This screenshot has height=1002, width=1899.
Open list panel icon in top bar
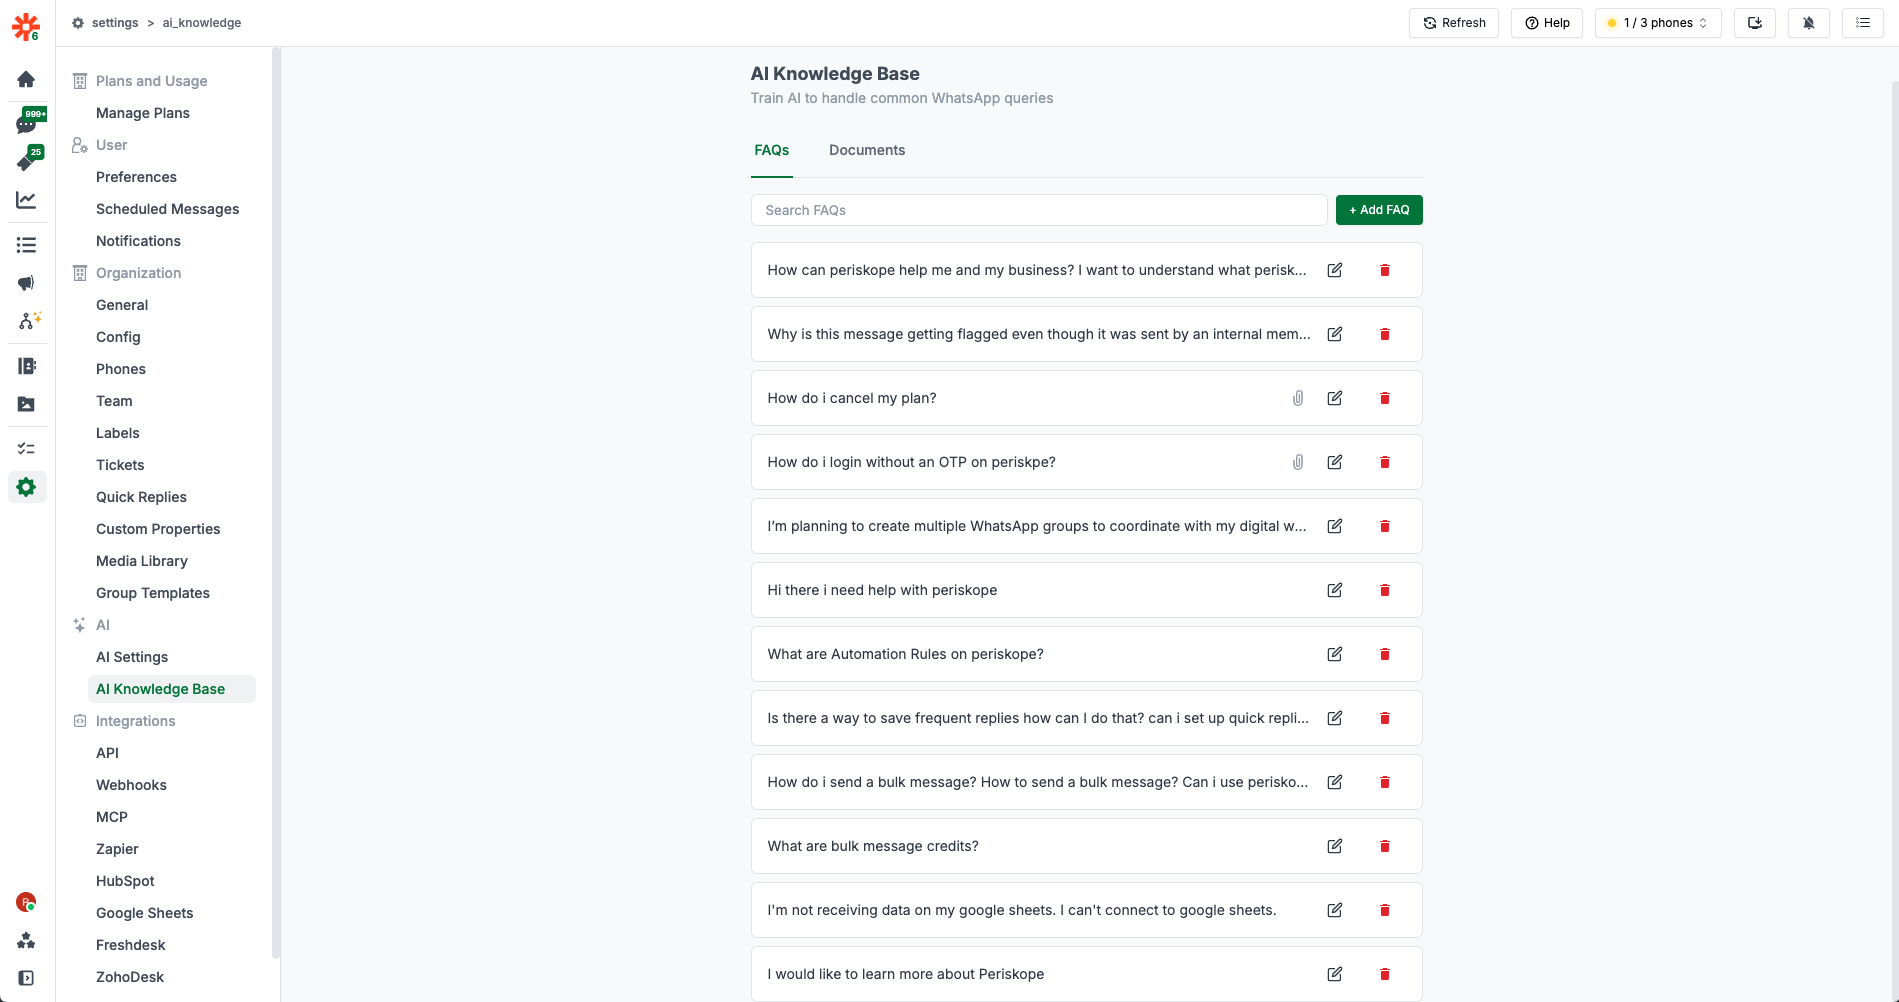pyautogui.click(x=1862, y=23)
